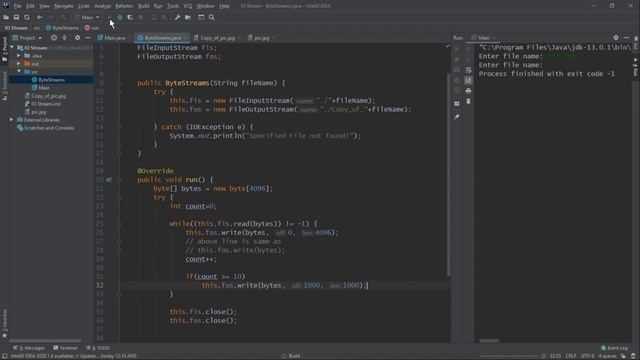Click the green Debug bug icon
This screenshot has height=360, width=640.
click(x=120, y=18)
